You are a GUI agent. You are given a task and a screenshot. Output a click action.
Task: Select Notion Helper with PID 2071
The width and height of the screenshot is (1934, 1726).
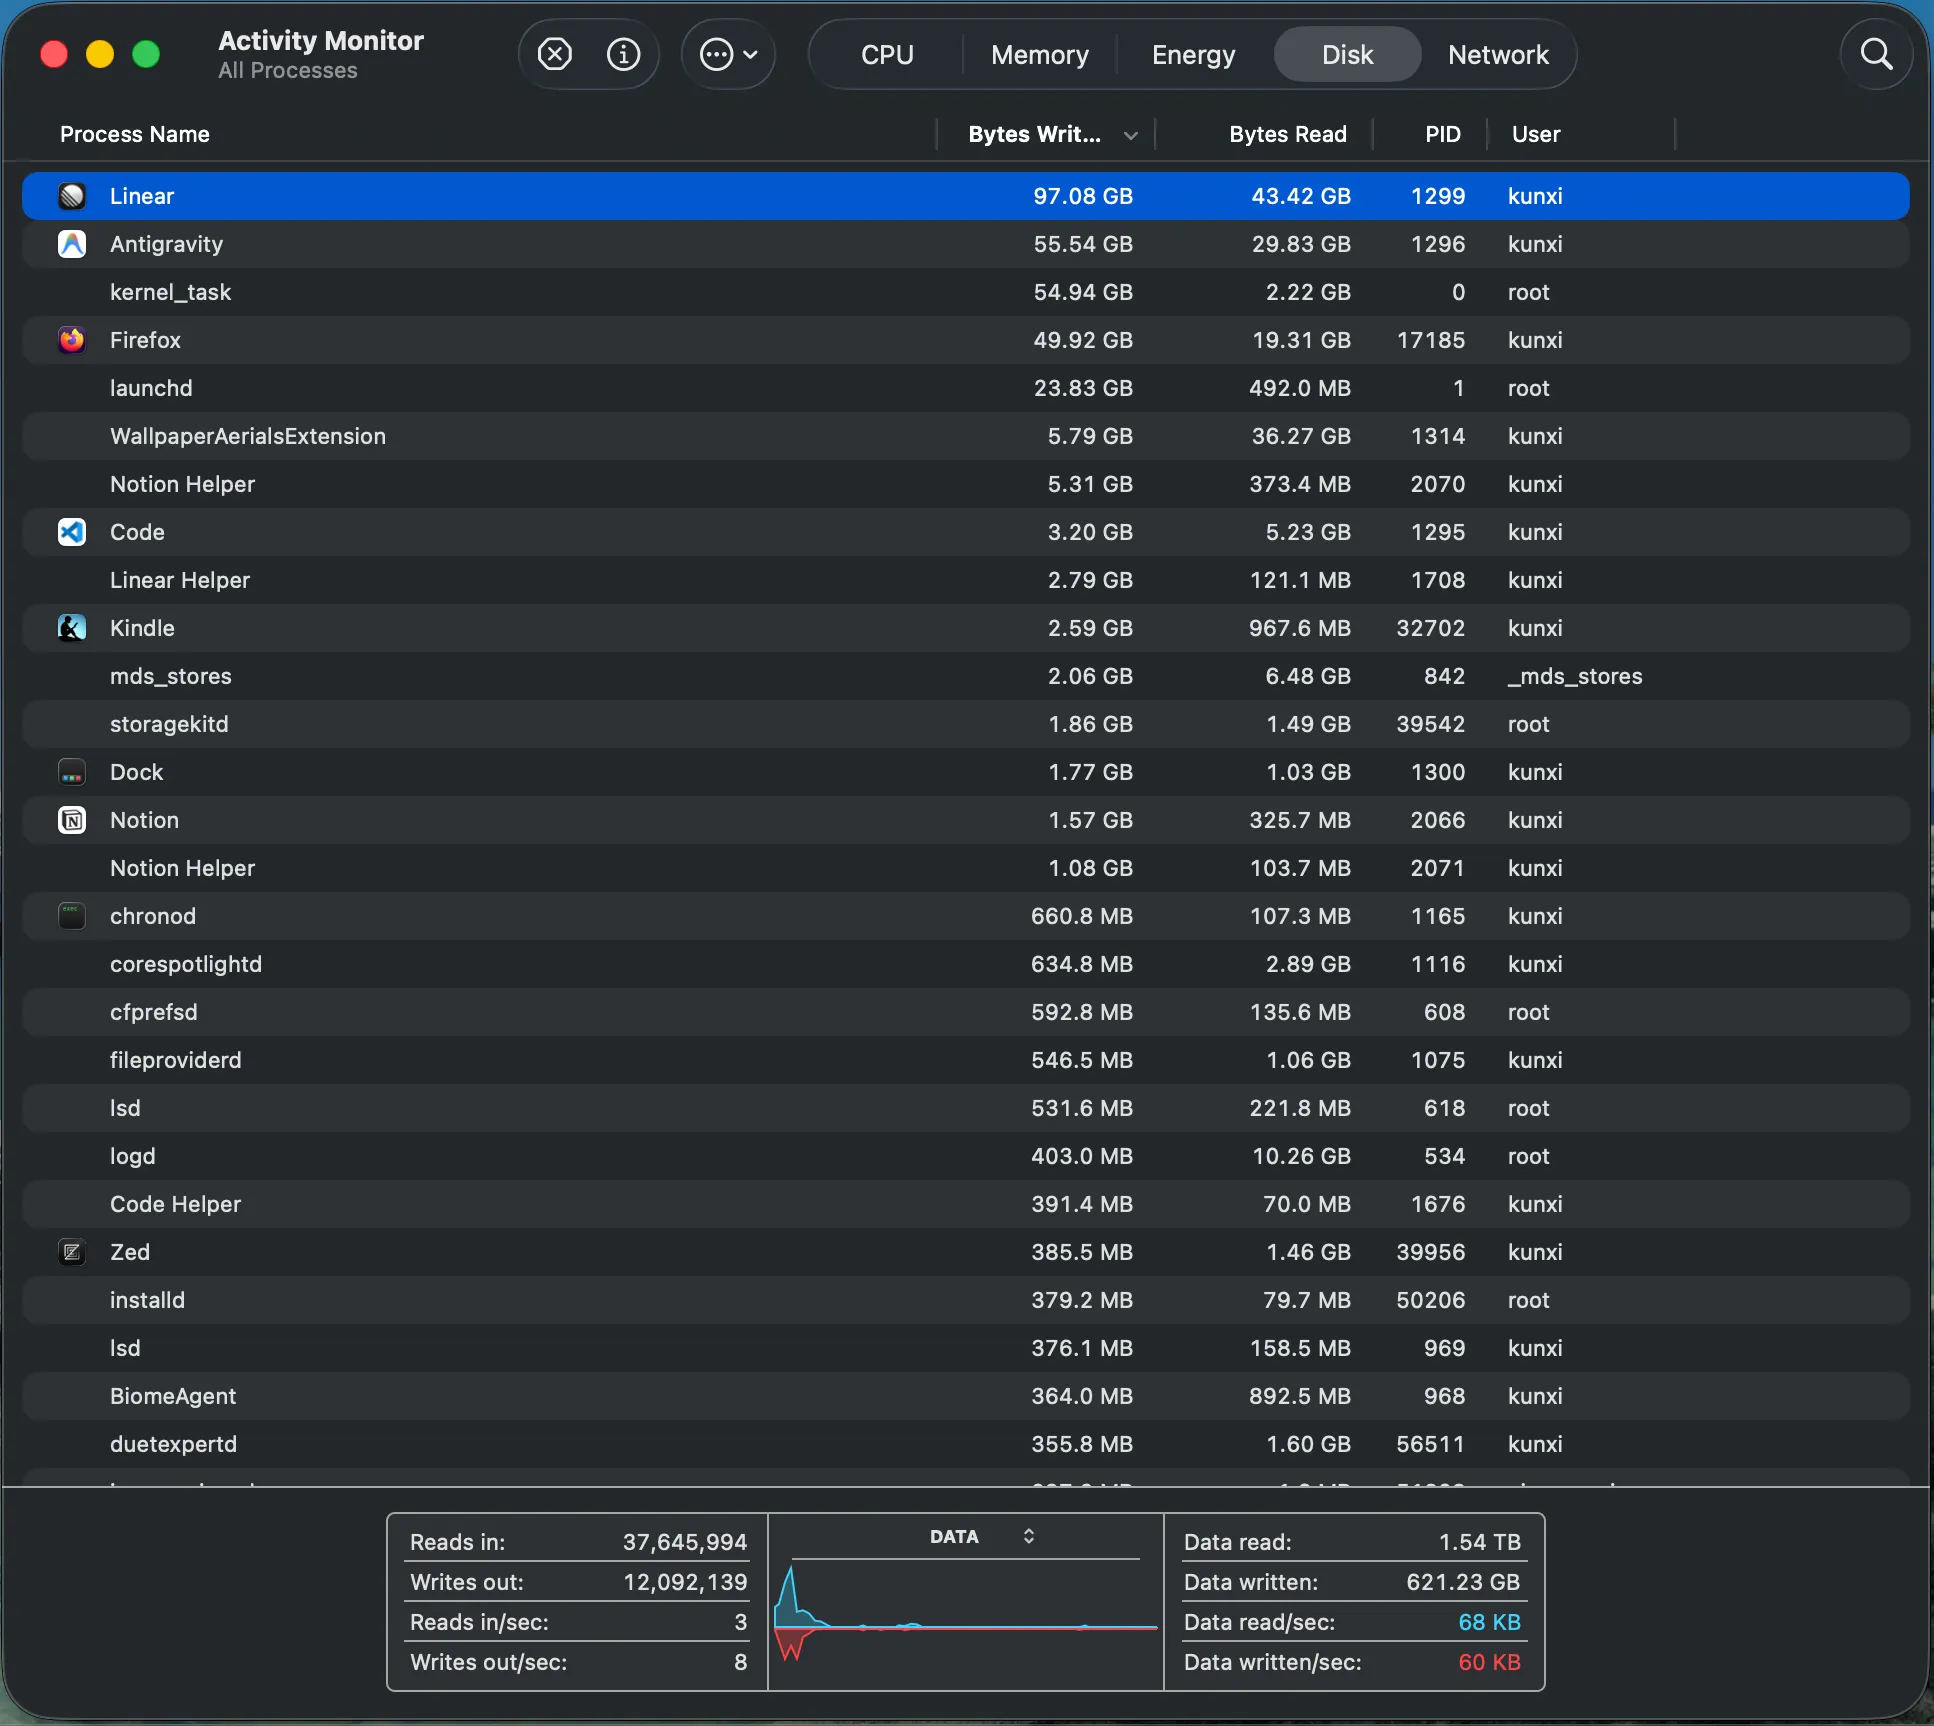[966, 868]
